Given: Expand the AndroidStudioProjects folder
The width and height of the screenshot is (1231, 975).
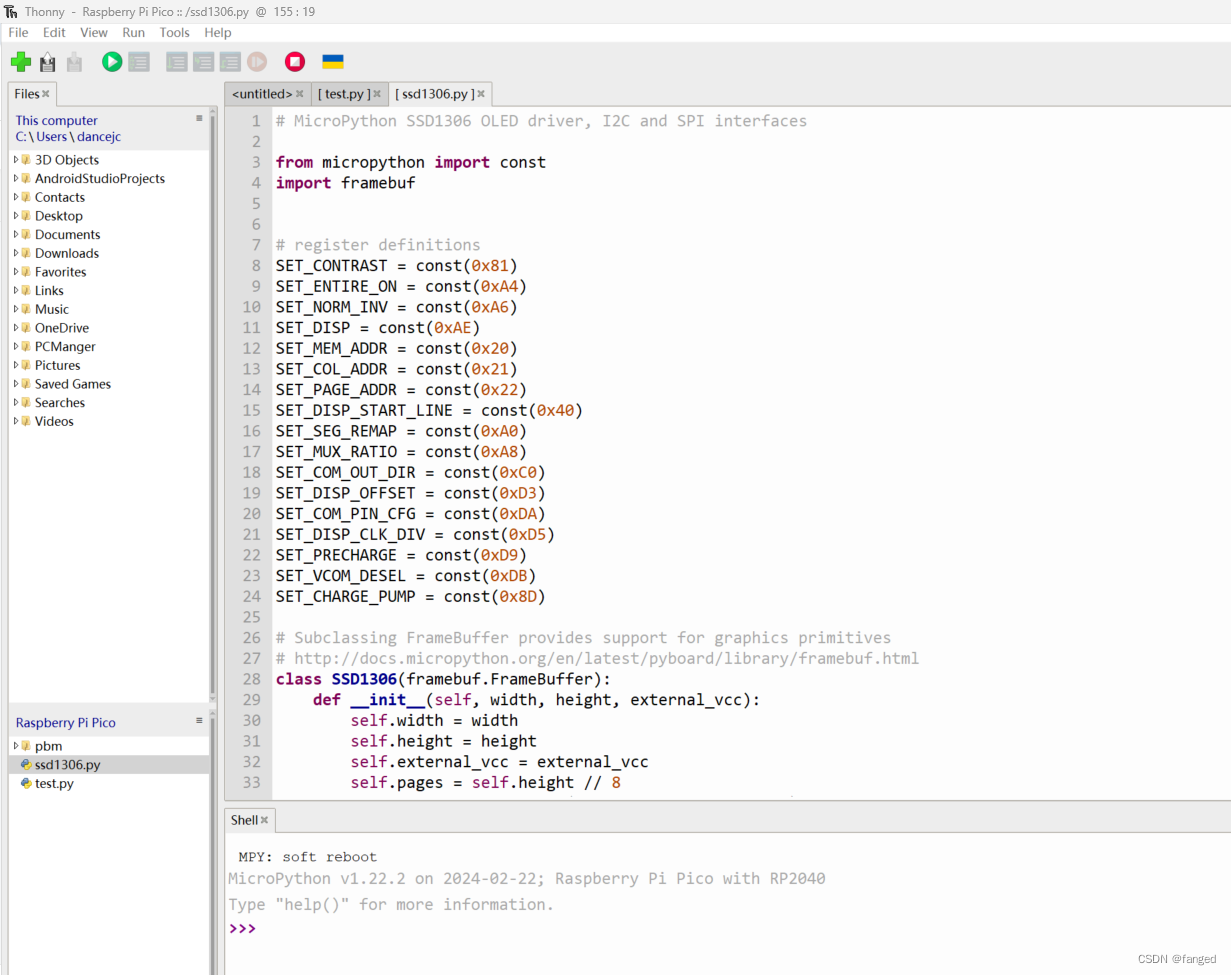Looking at the screenshot, I should 16,178.
